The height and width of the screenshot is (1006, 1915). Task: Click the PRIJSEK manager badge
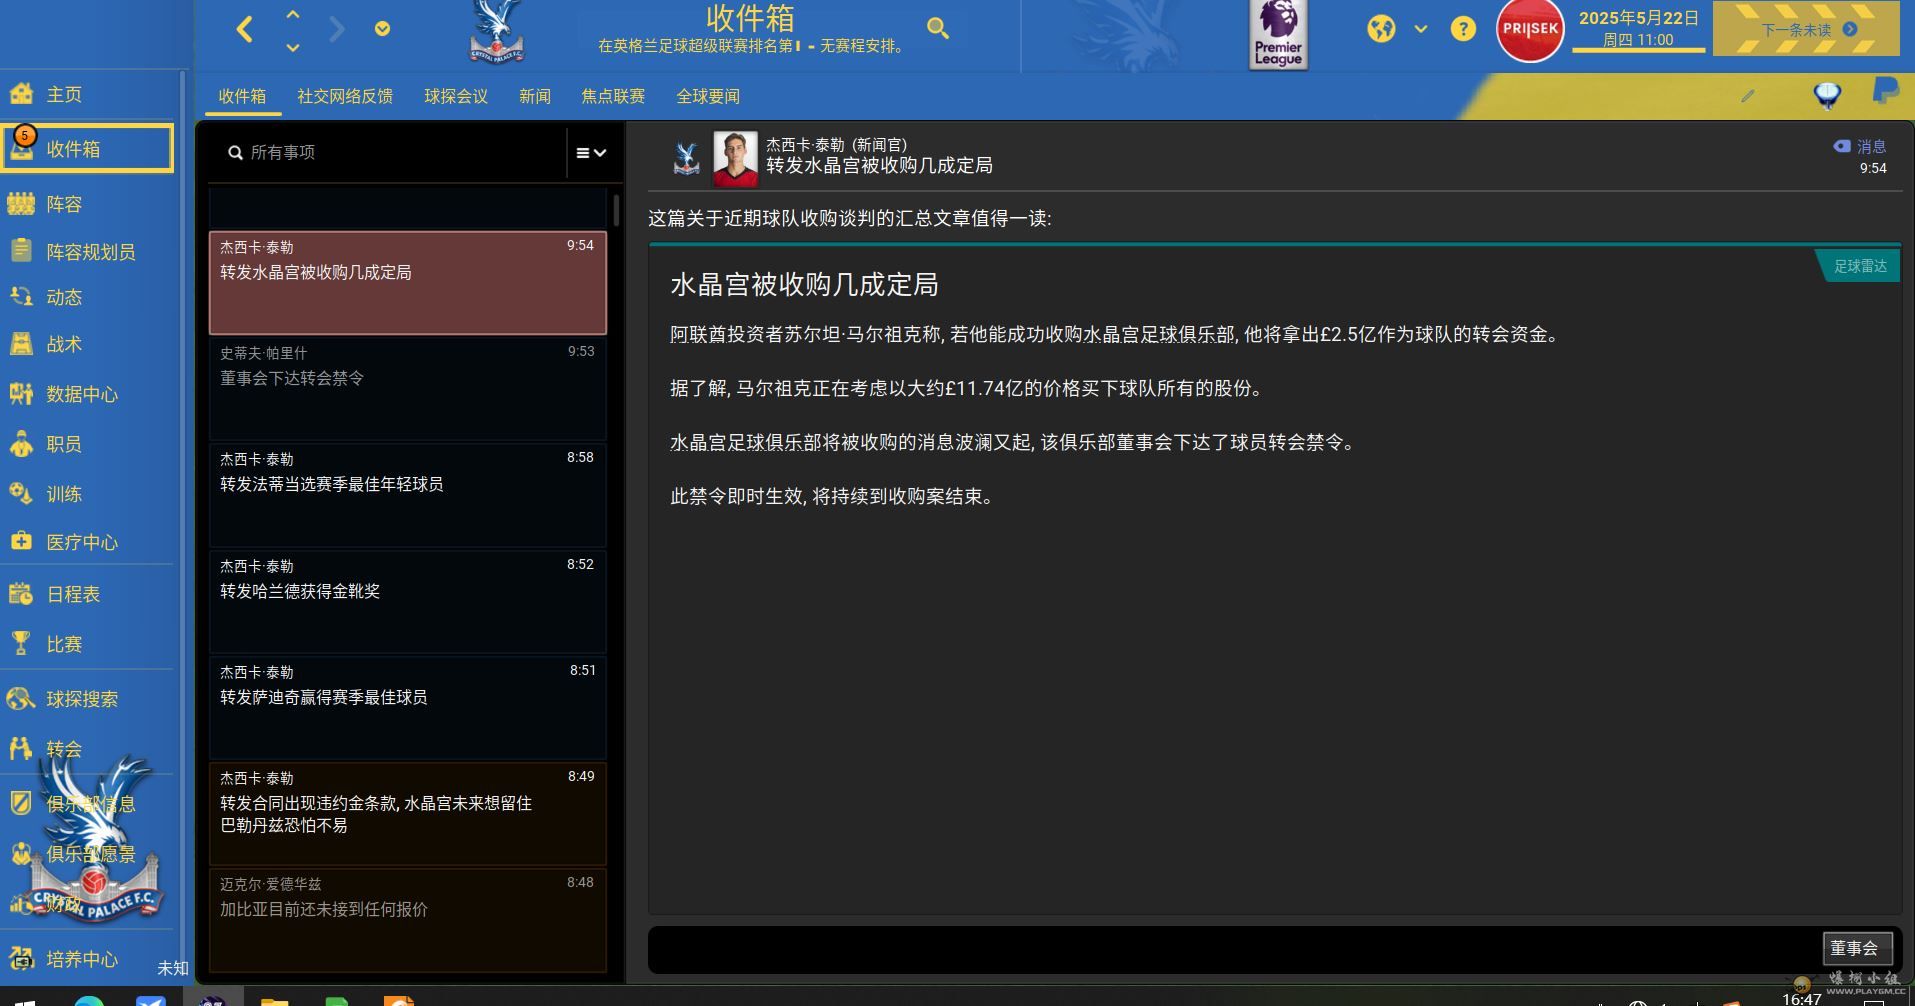1529,30
